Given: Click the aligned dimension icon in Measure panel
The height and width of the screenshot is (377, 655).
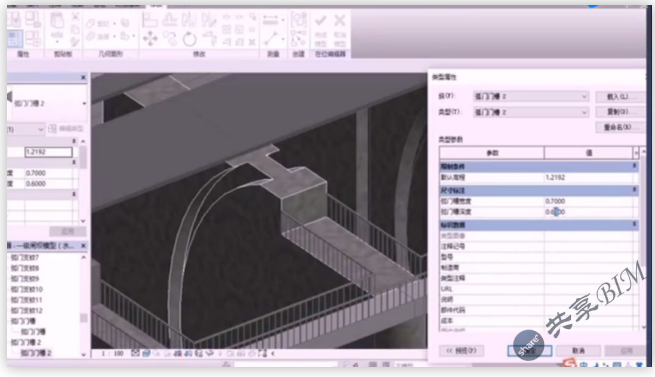Looking at the screenshot, I should pos(271,39).
